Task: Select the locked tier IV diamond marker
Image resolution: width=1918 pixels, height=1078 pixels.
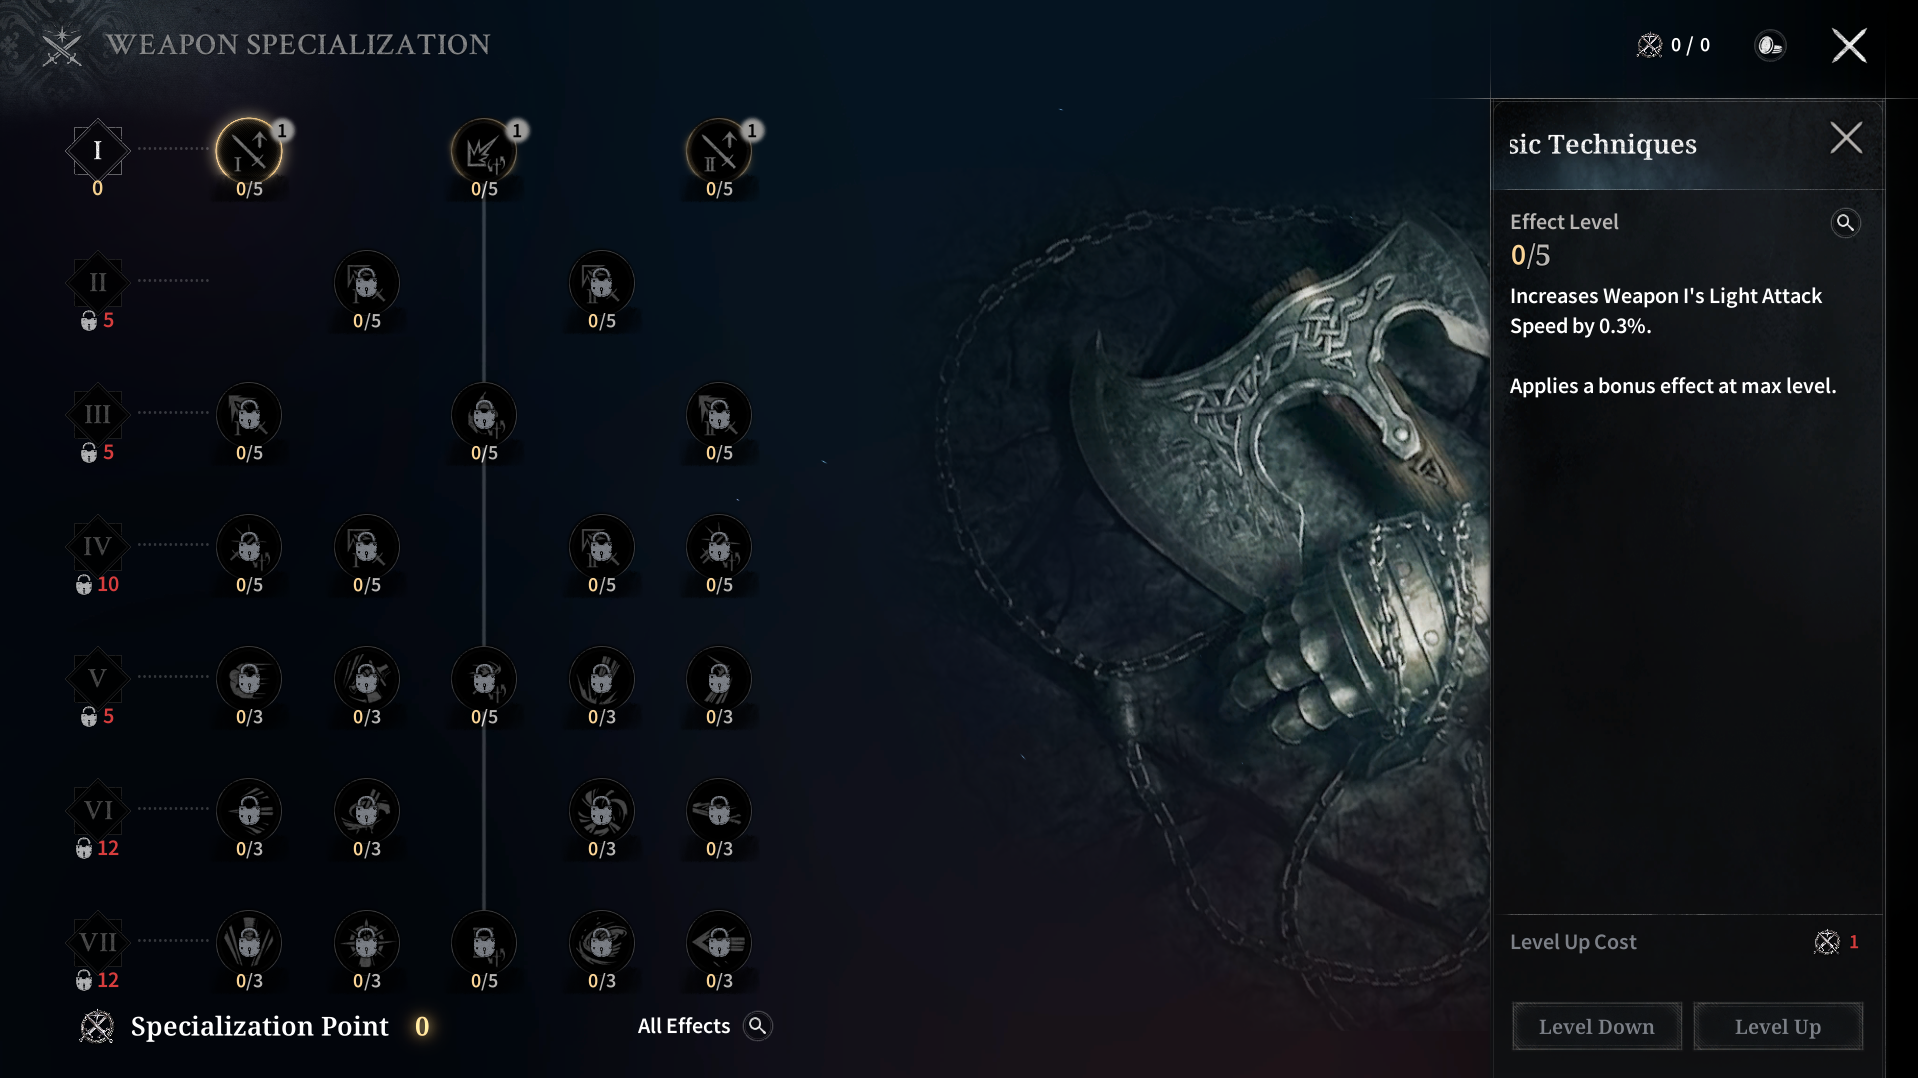Action: click(97, 546)
